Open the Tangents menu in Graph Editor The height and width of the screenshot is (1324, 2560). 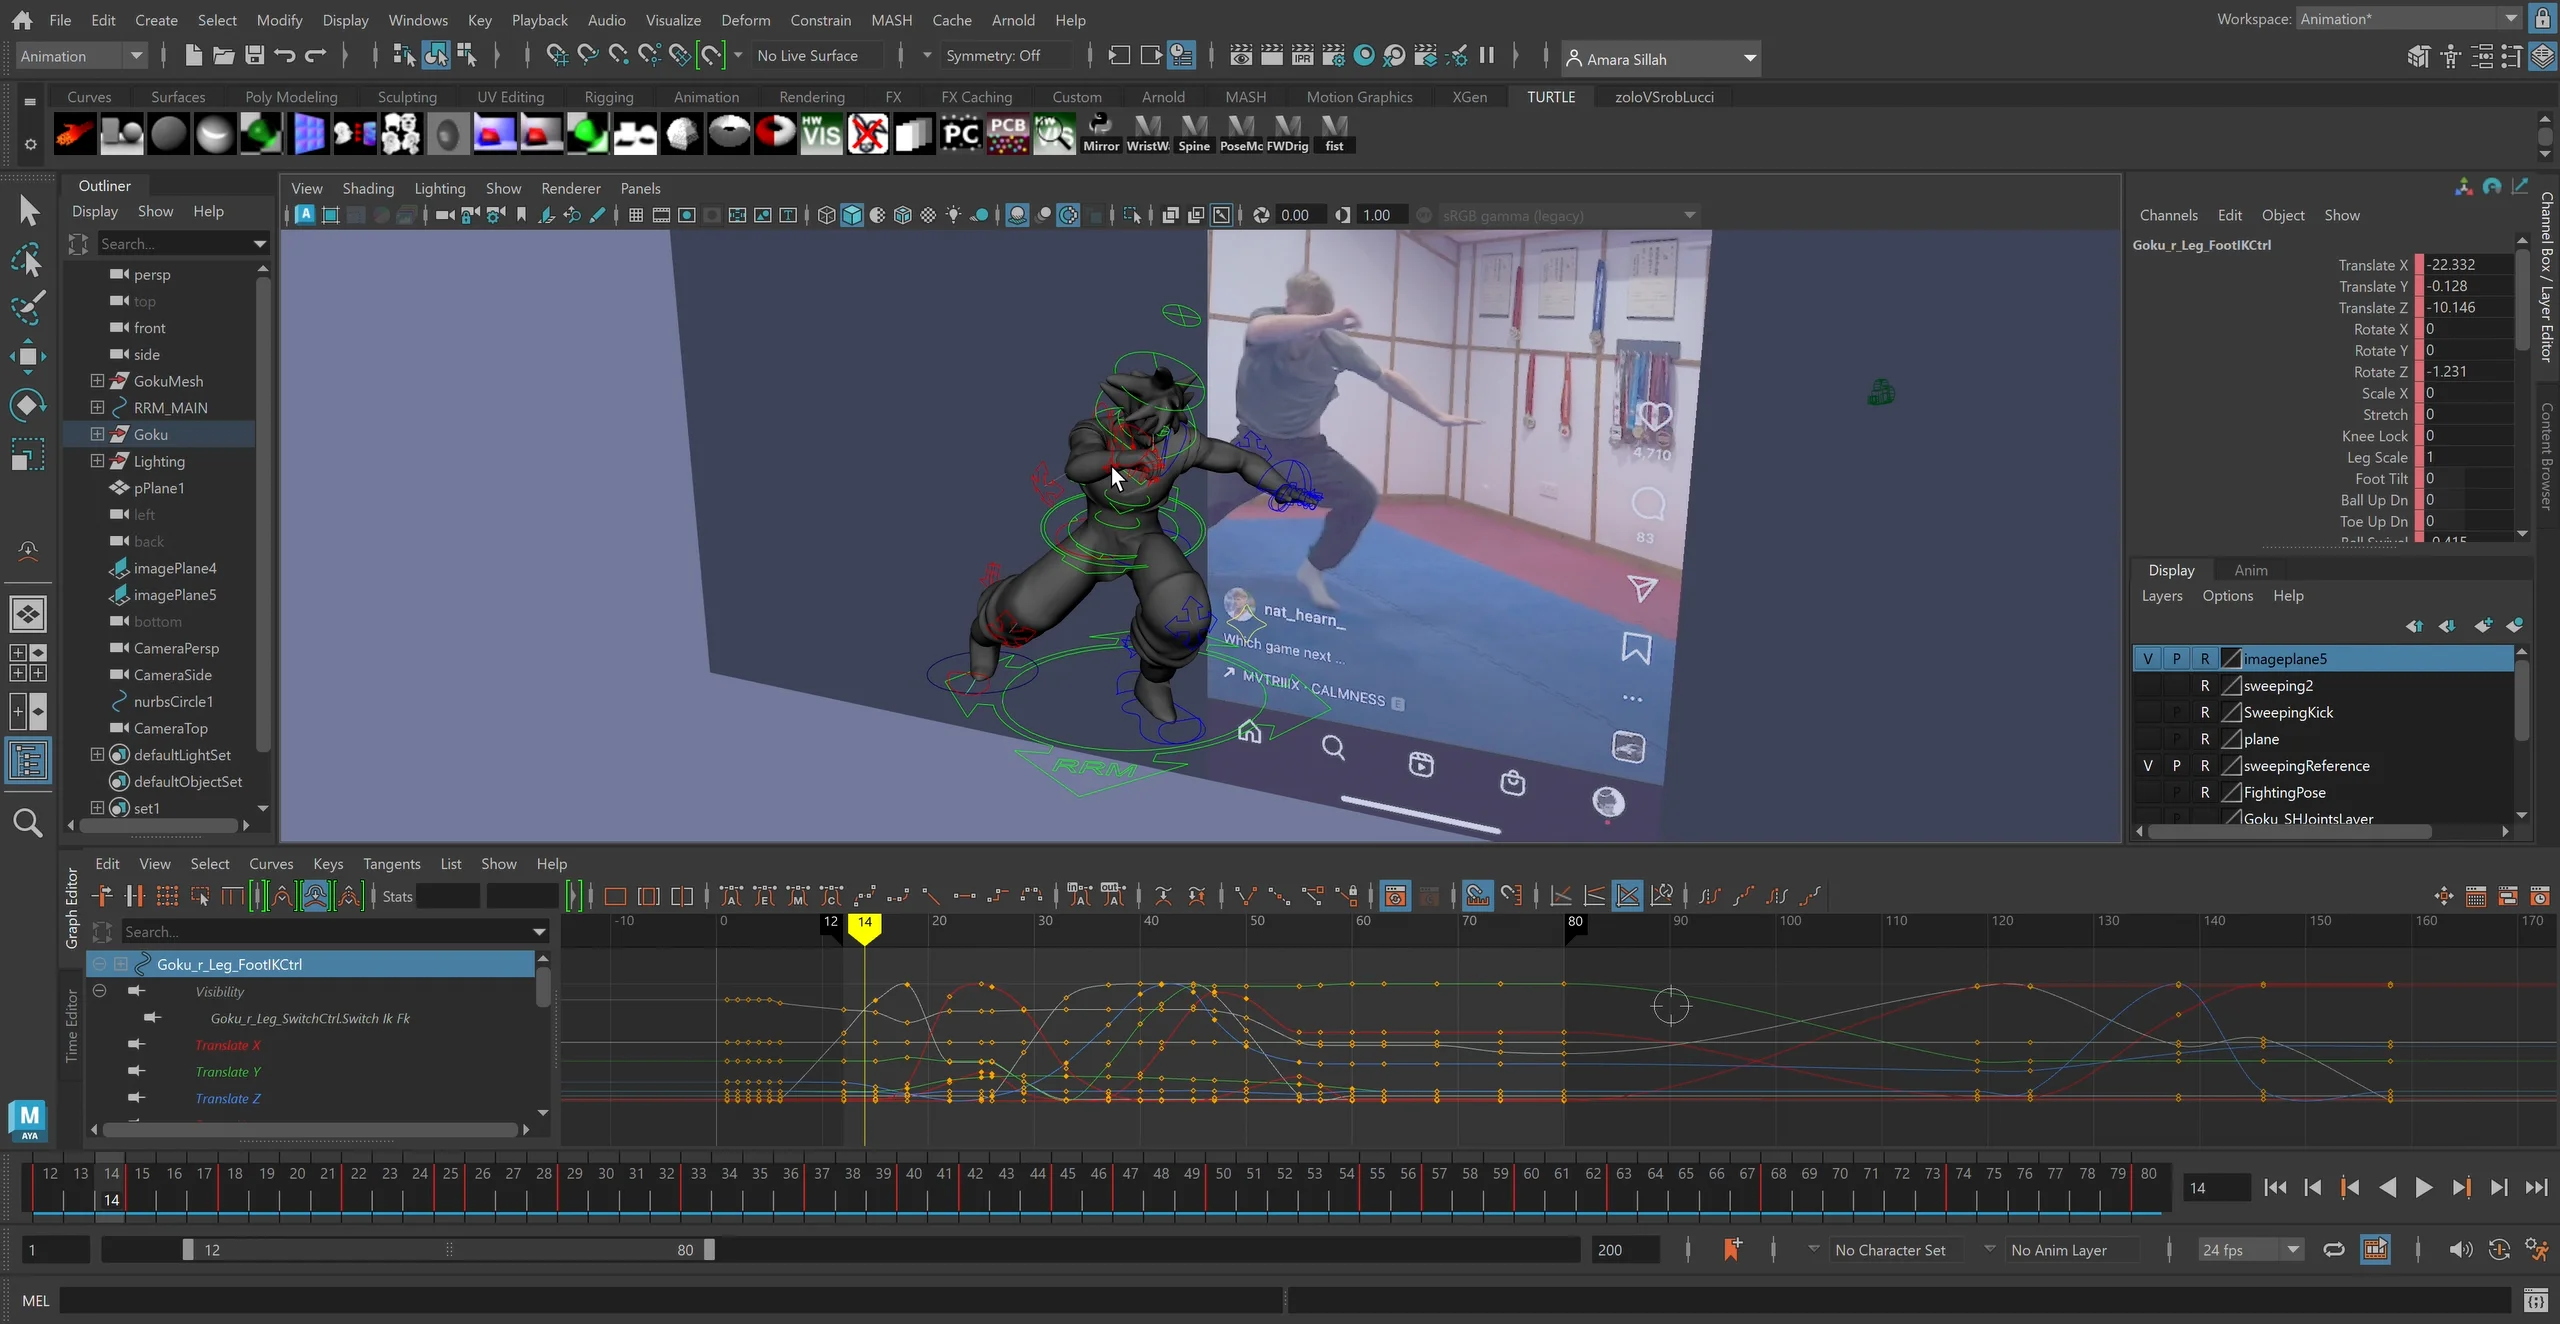click(391, 863)
